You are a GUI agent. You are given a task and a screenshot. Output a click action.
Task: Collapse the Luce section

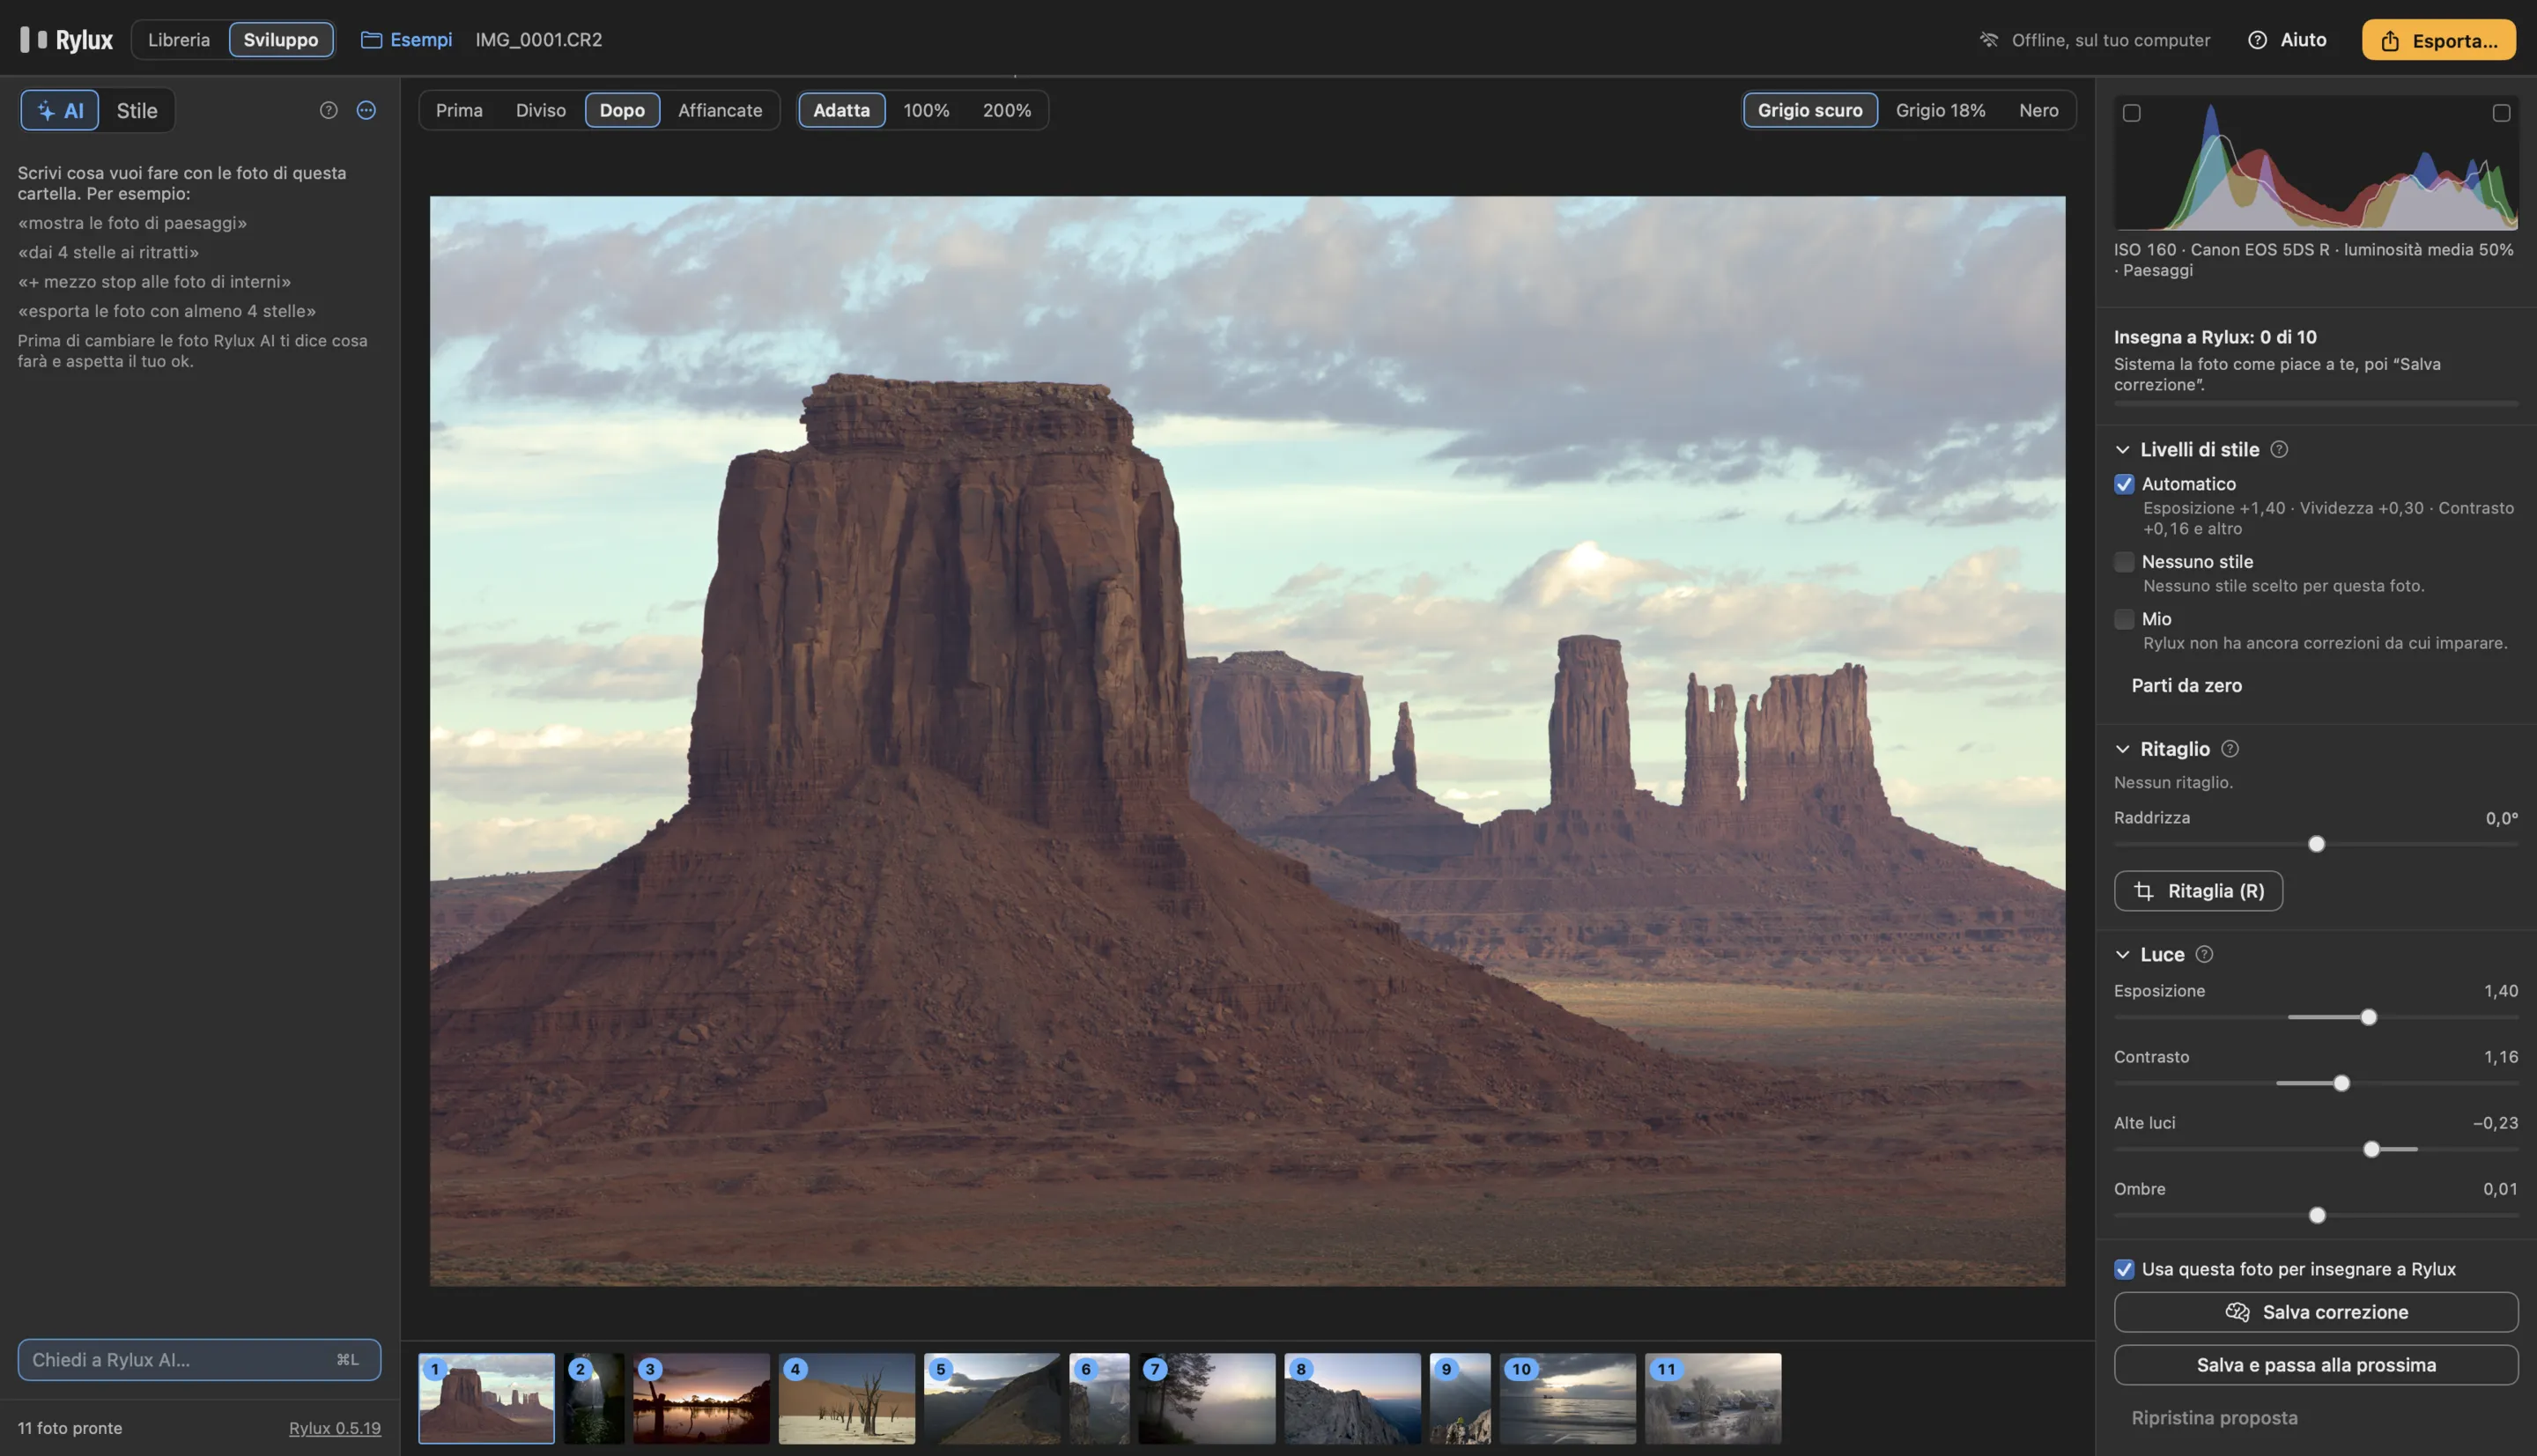point(2122,955)
